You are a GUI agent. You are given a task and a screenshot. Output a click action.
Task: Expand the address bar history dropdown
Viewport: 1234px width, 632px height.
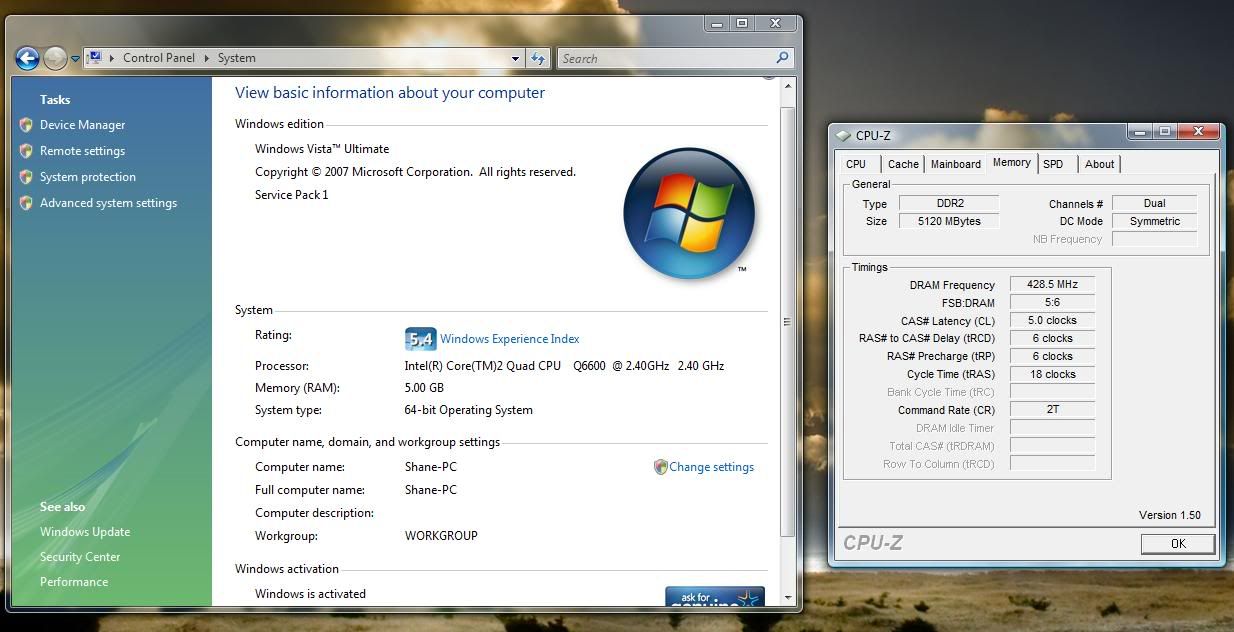[515, 59]
